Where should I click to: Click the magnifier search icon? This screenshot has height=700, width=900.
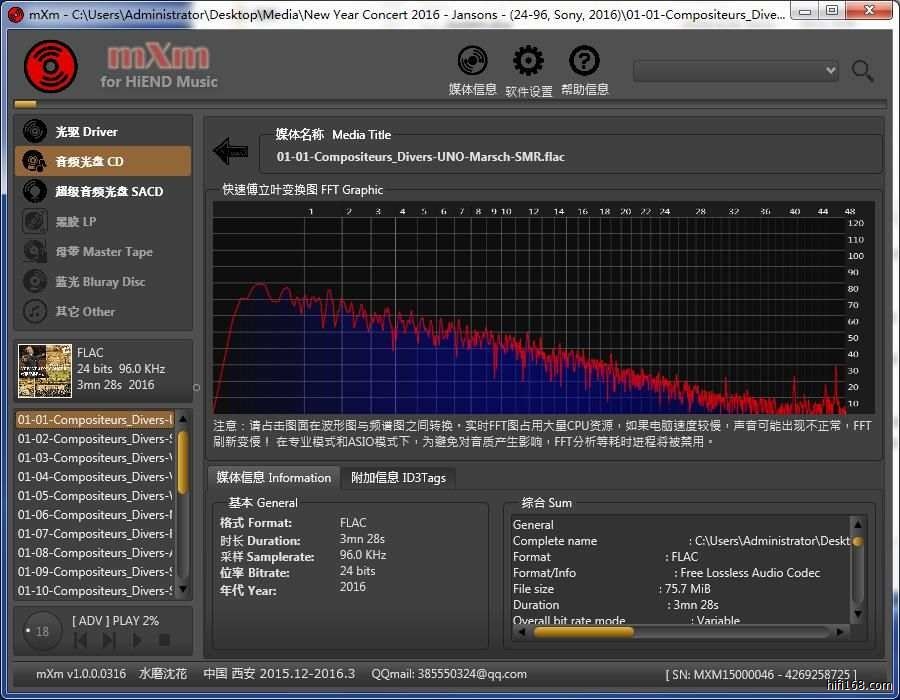[x=862, y=70]
